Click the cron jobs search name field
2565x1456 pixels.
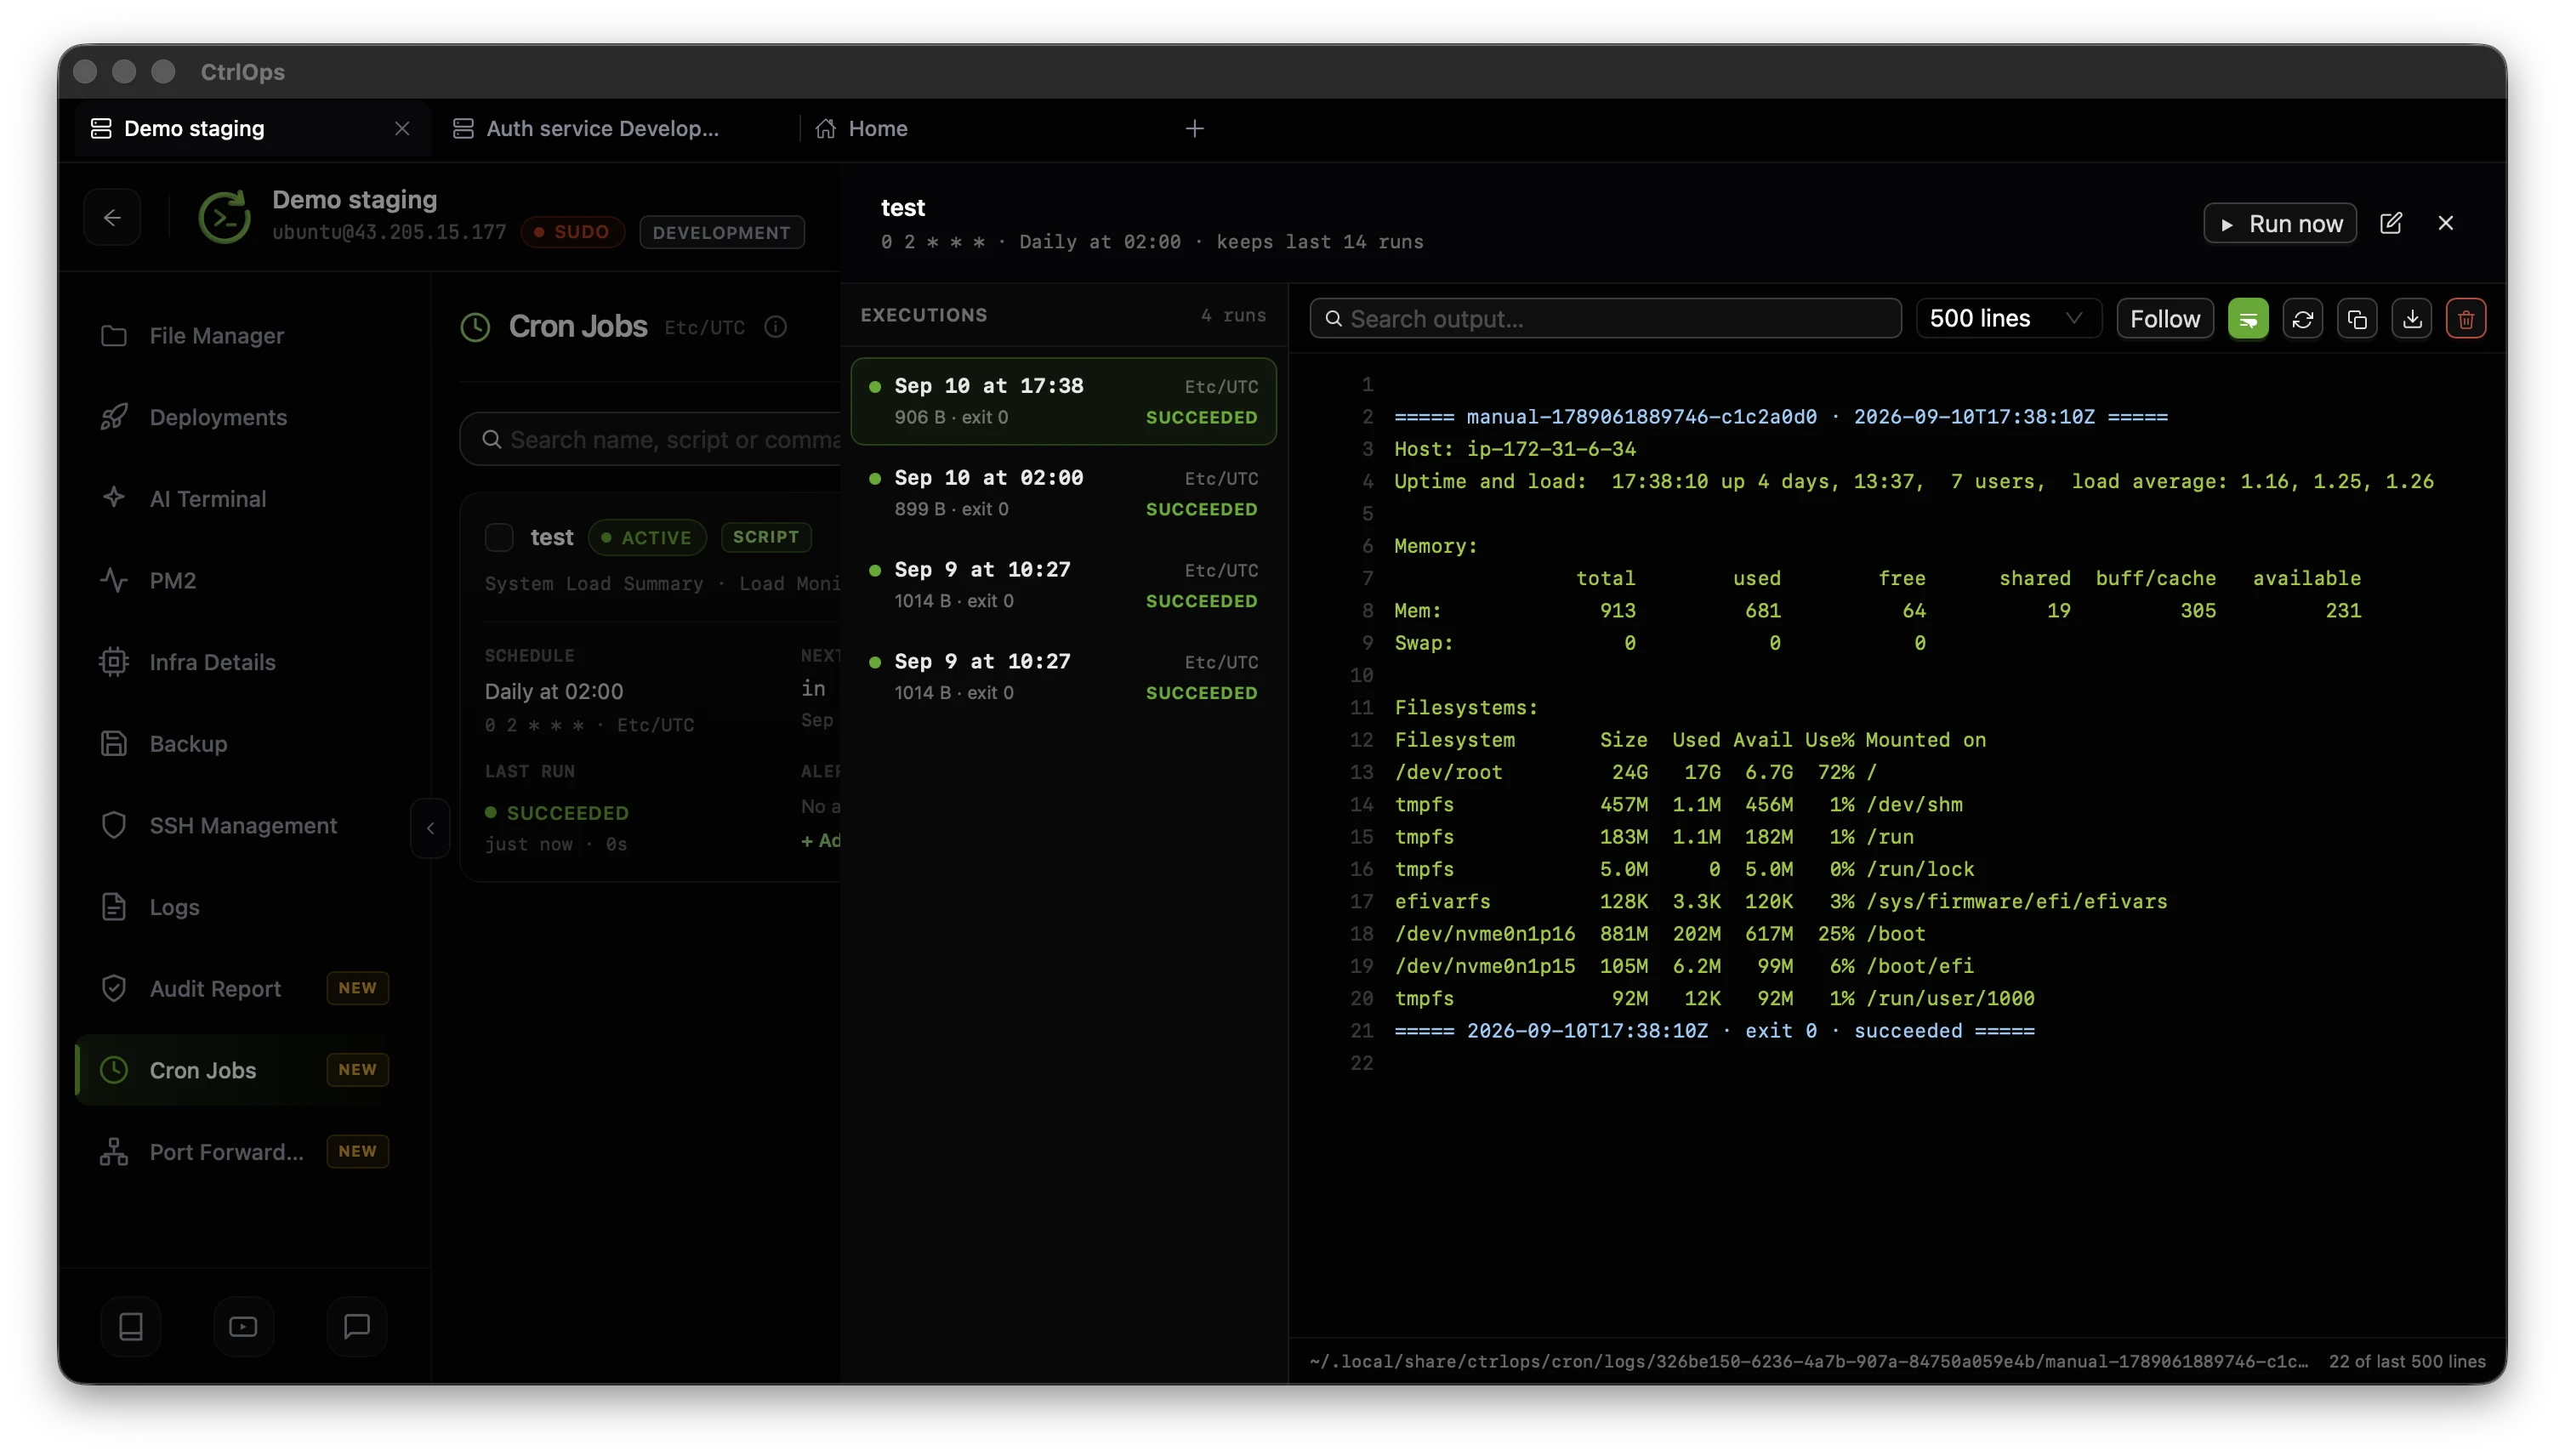coord(650,440)
